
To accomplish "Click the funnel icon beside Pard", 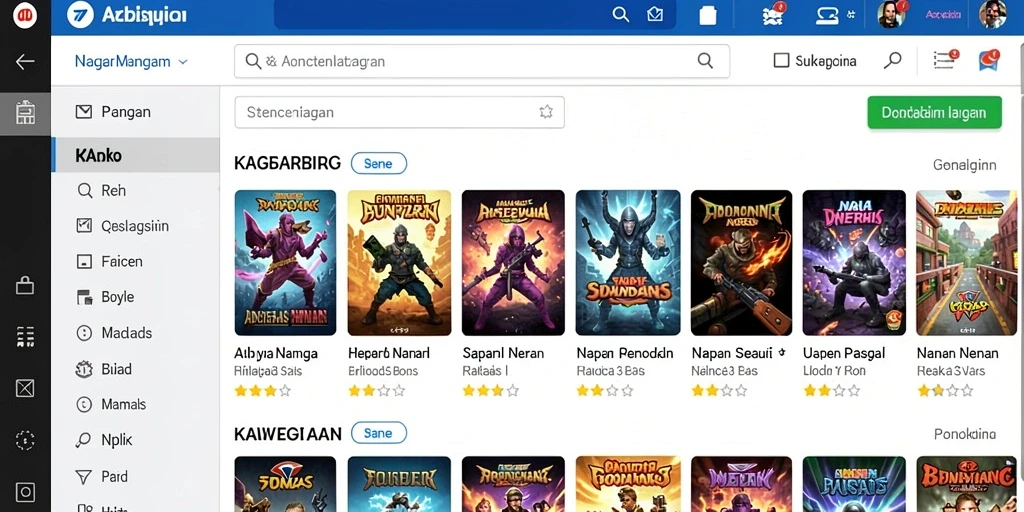I will pyautogui.click(x=84, y=477).
